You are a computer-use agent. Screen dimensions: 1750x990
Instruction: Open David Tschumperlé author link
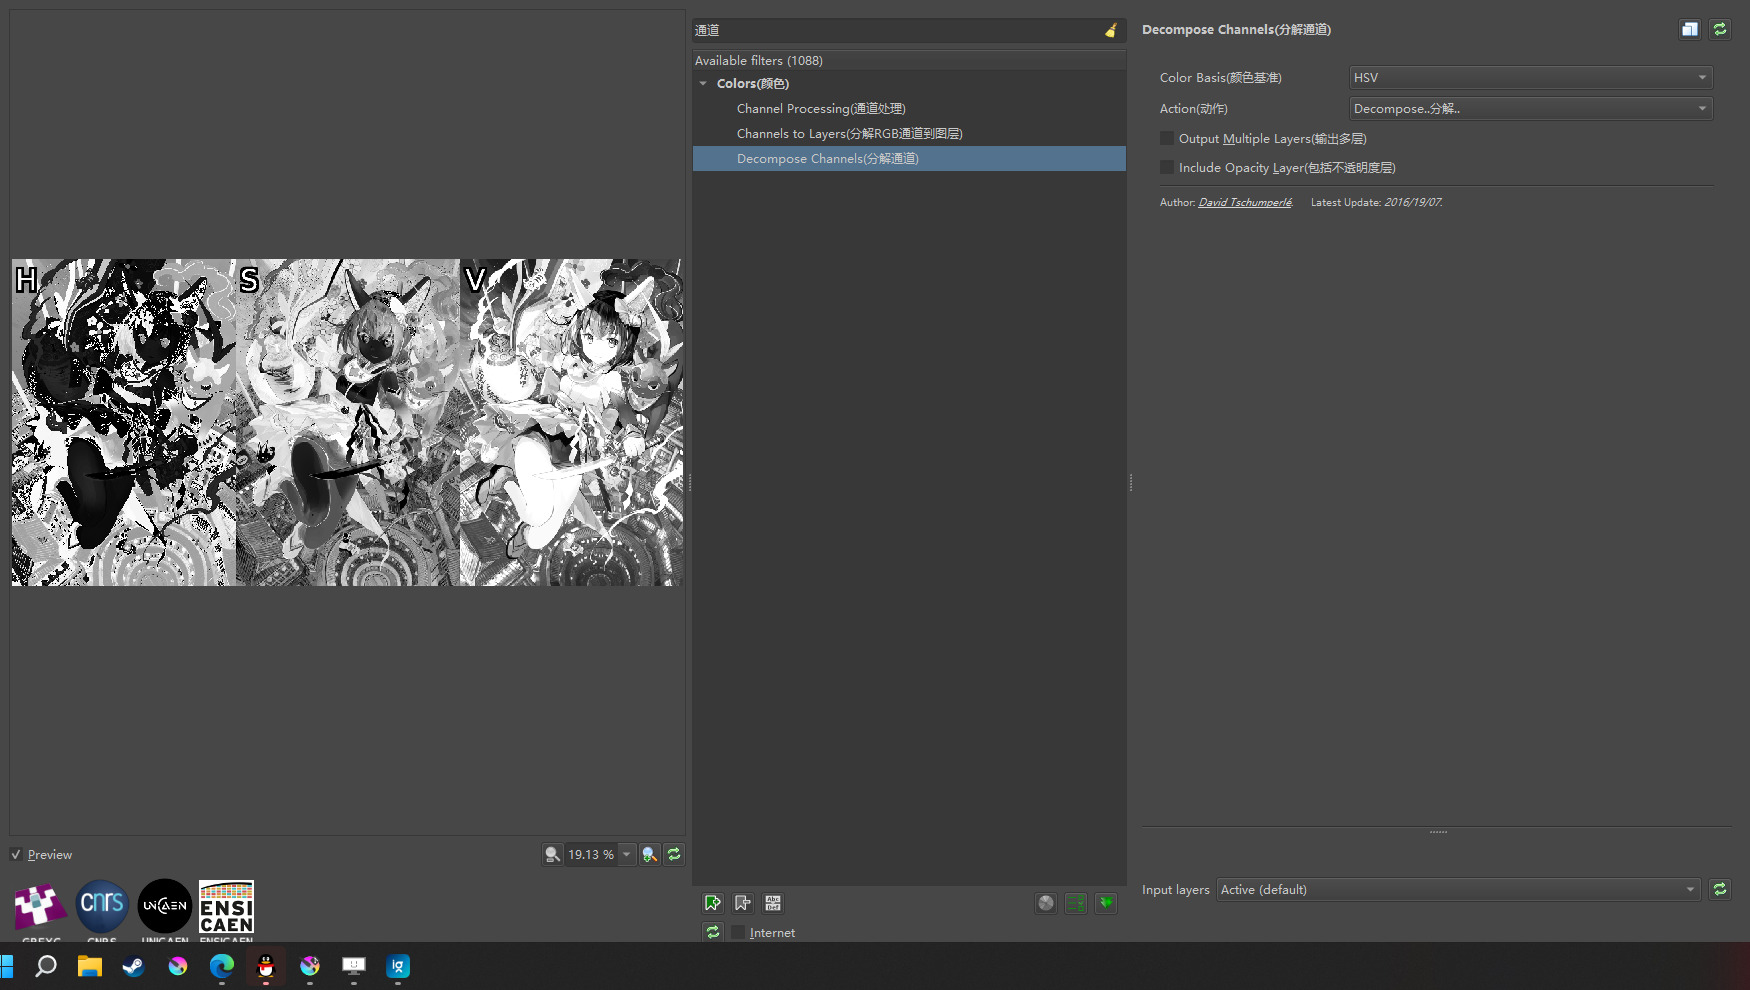pos(1245,202)
